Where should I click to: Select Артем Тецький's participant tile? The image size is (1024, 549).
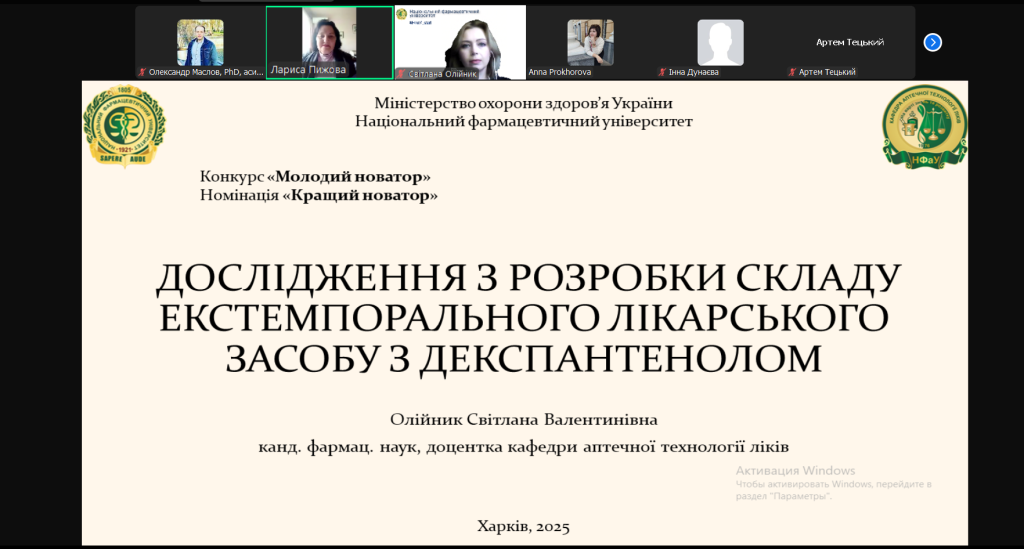coord(850,42)
